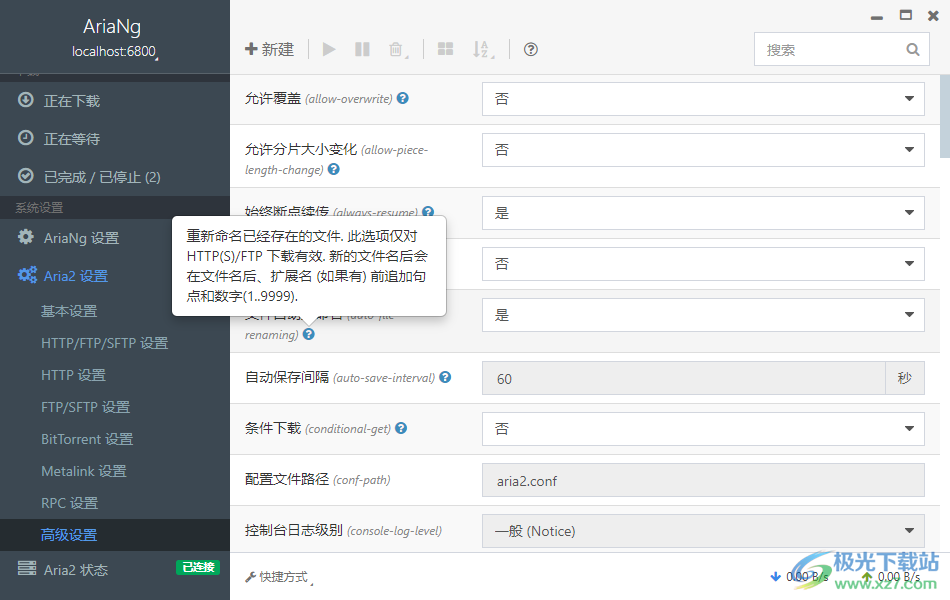Select 基本设置 submenu item
The image size is (950, 600).
(69, 311)
